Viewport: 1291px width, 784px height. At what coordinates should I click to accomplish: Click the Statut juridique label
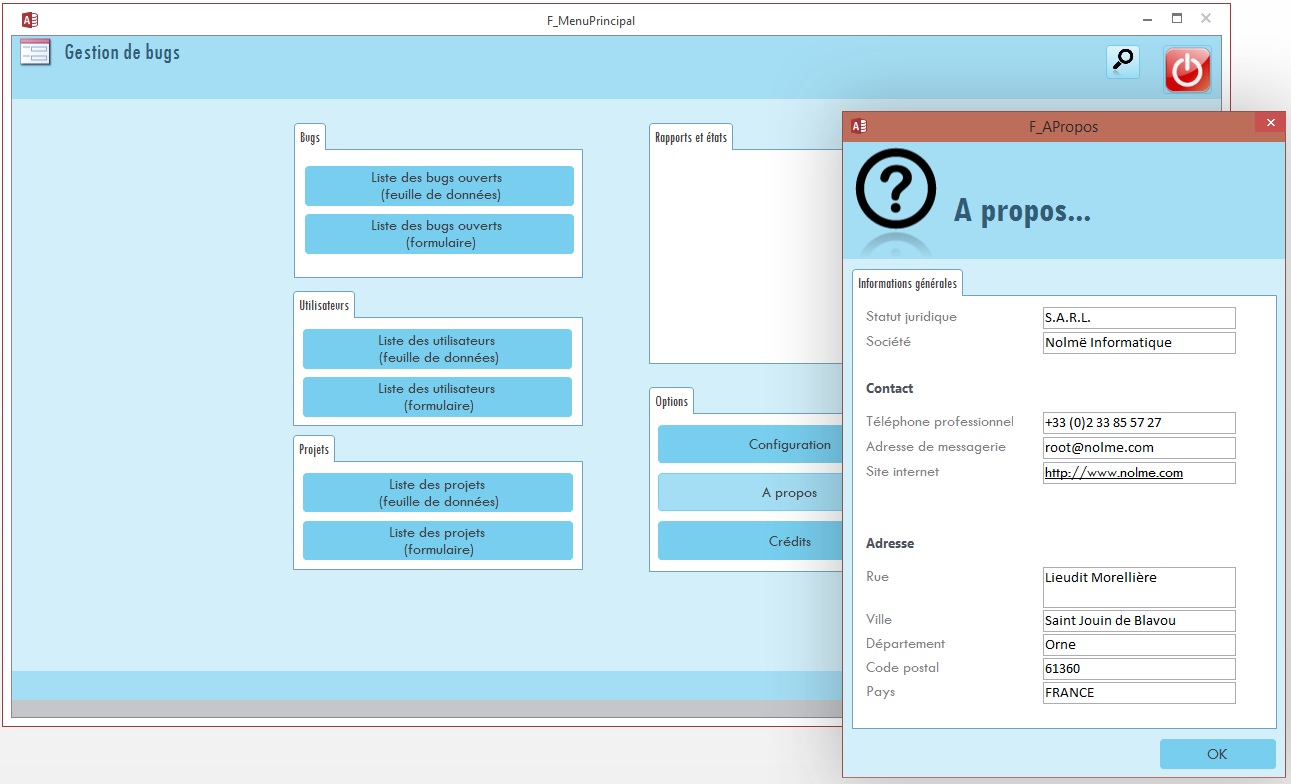click(911, 317)
